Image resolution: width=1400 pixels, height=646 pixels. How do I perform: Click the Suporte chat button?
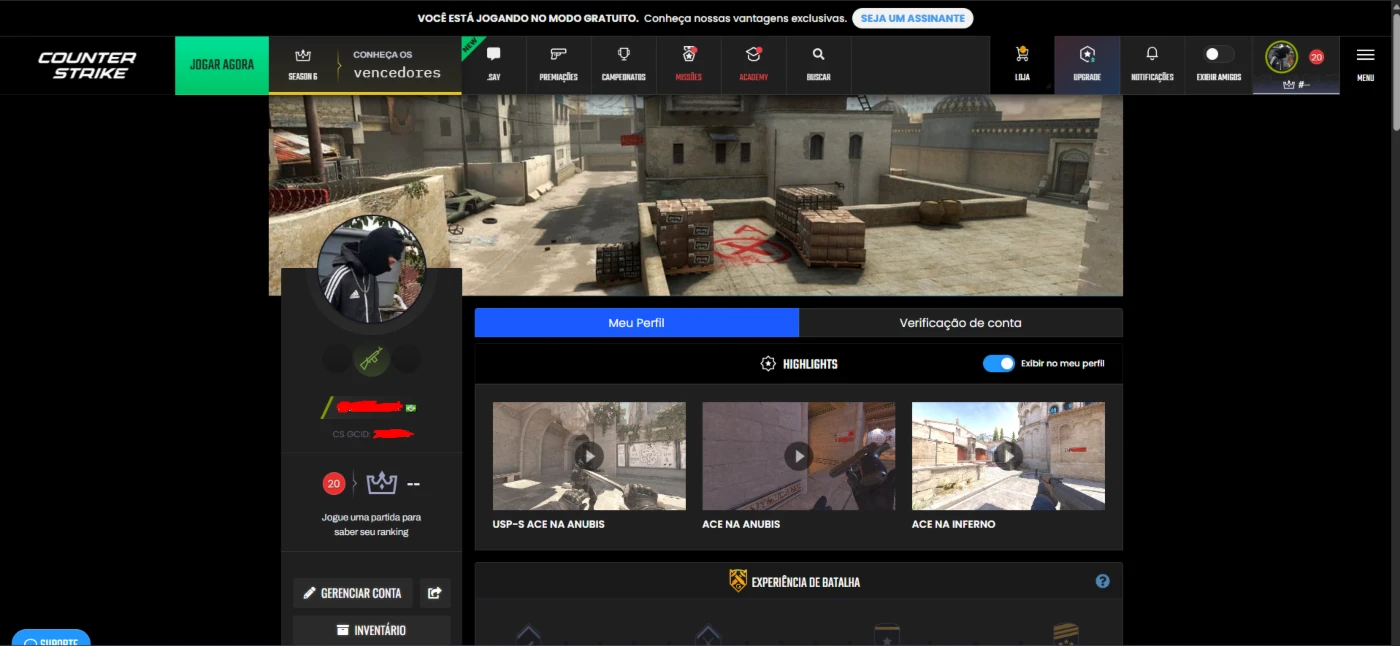click(x=51, y=638)
